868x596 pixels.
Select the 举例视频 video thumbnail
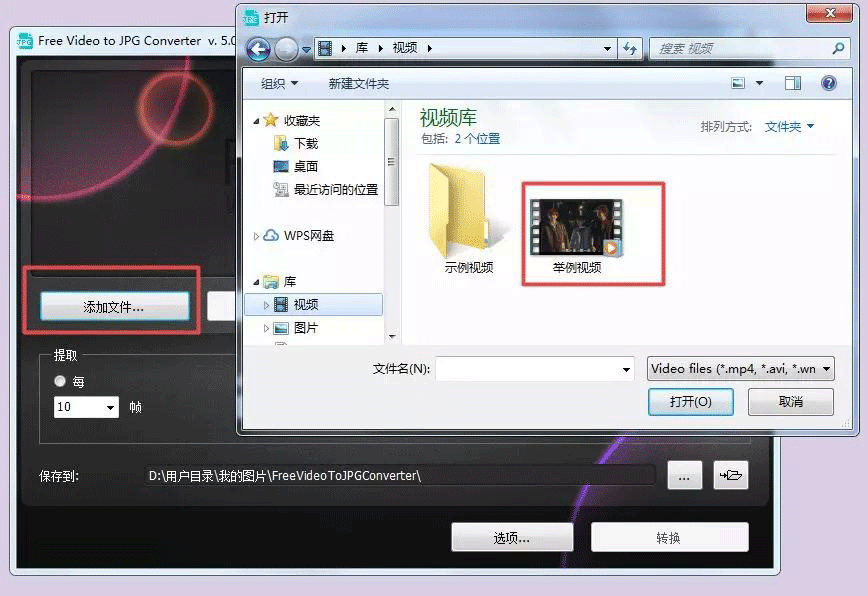pyautogui.click(x=576, y=230)
